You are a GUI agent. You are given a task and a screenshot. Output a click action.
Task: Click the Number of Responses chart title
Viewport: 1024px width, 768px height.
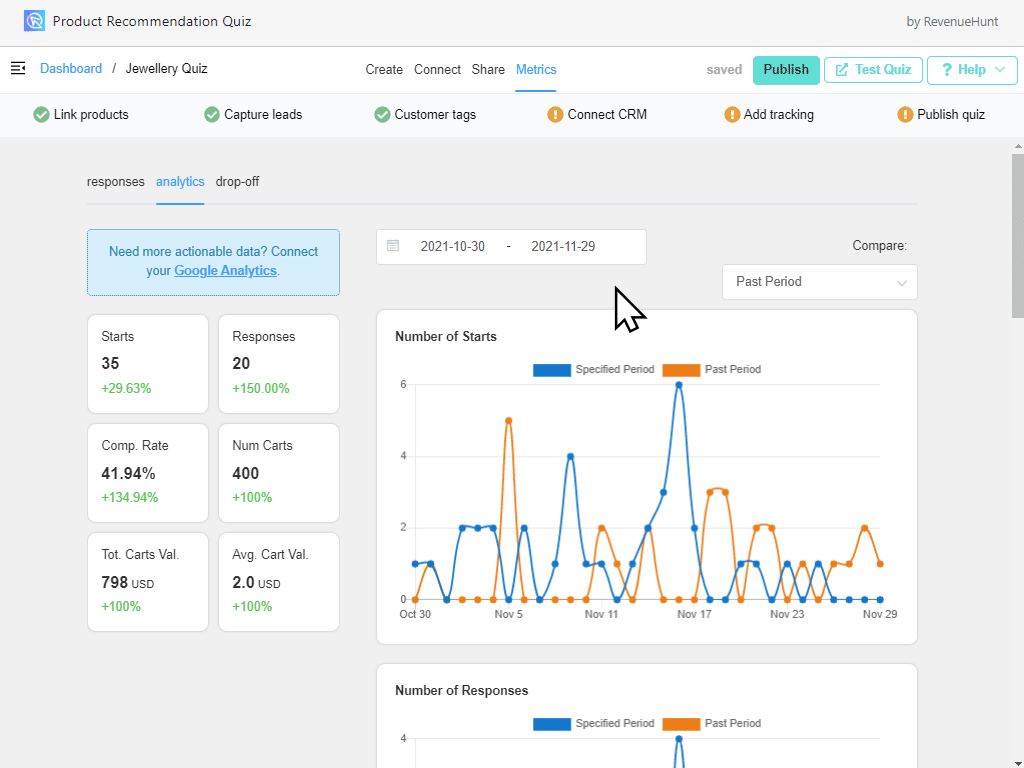[x=462, y=690]
